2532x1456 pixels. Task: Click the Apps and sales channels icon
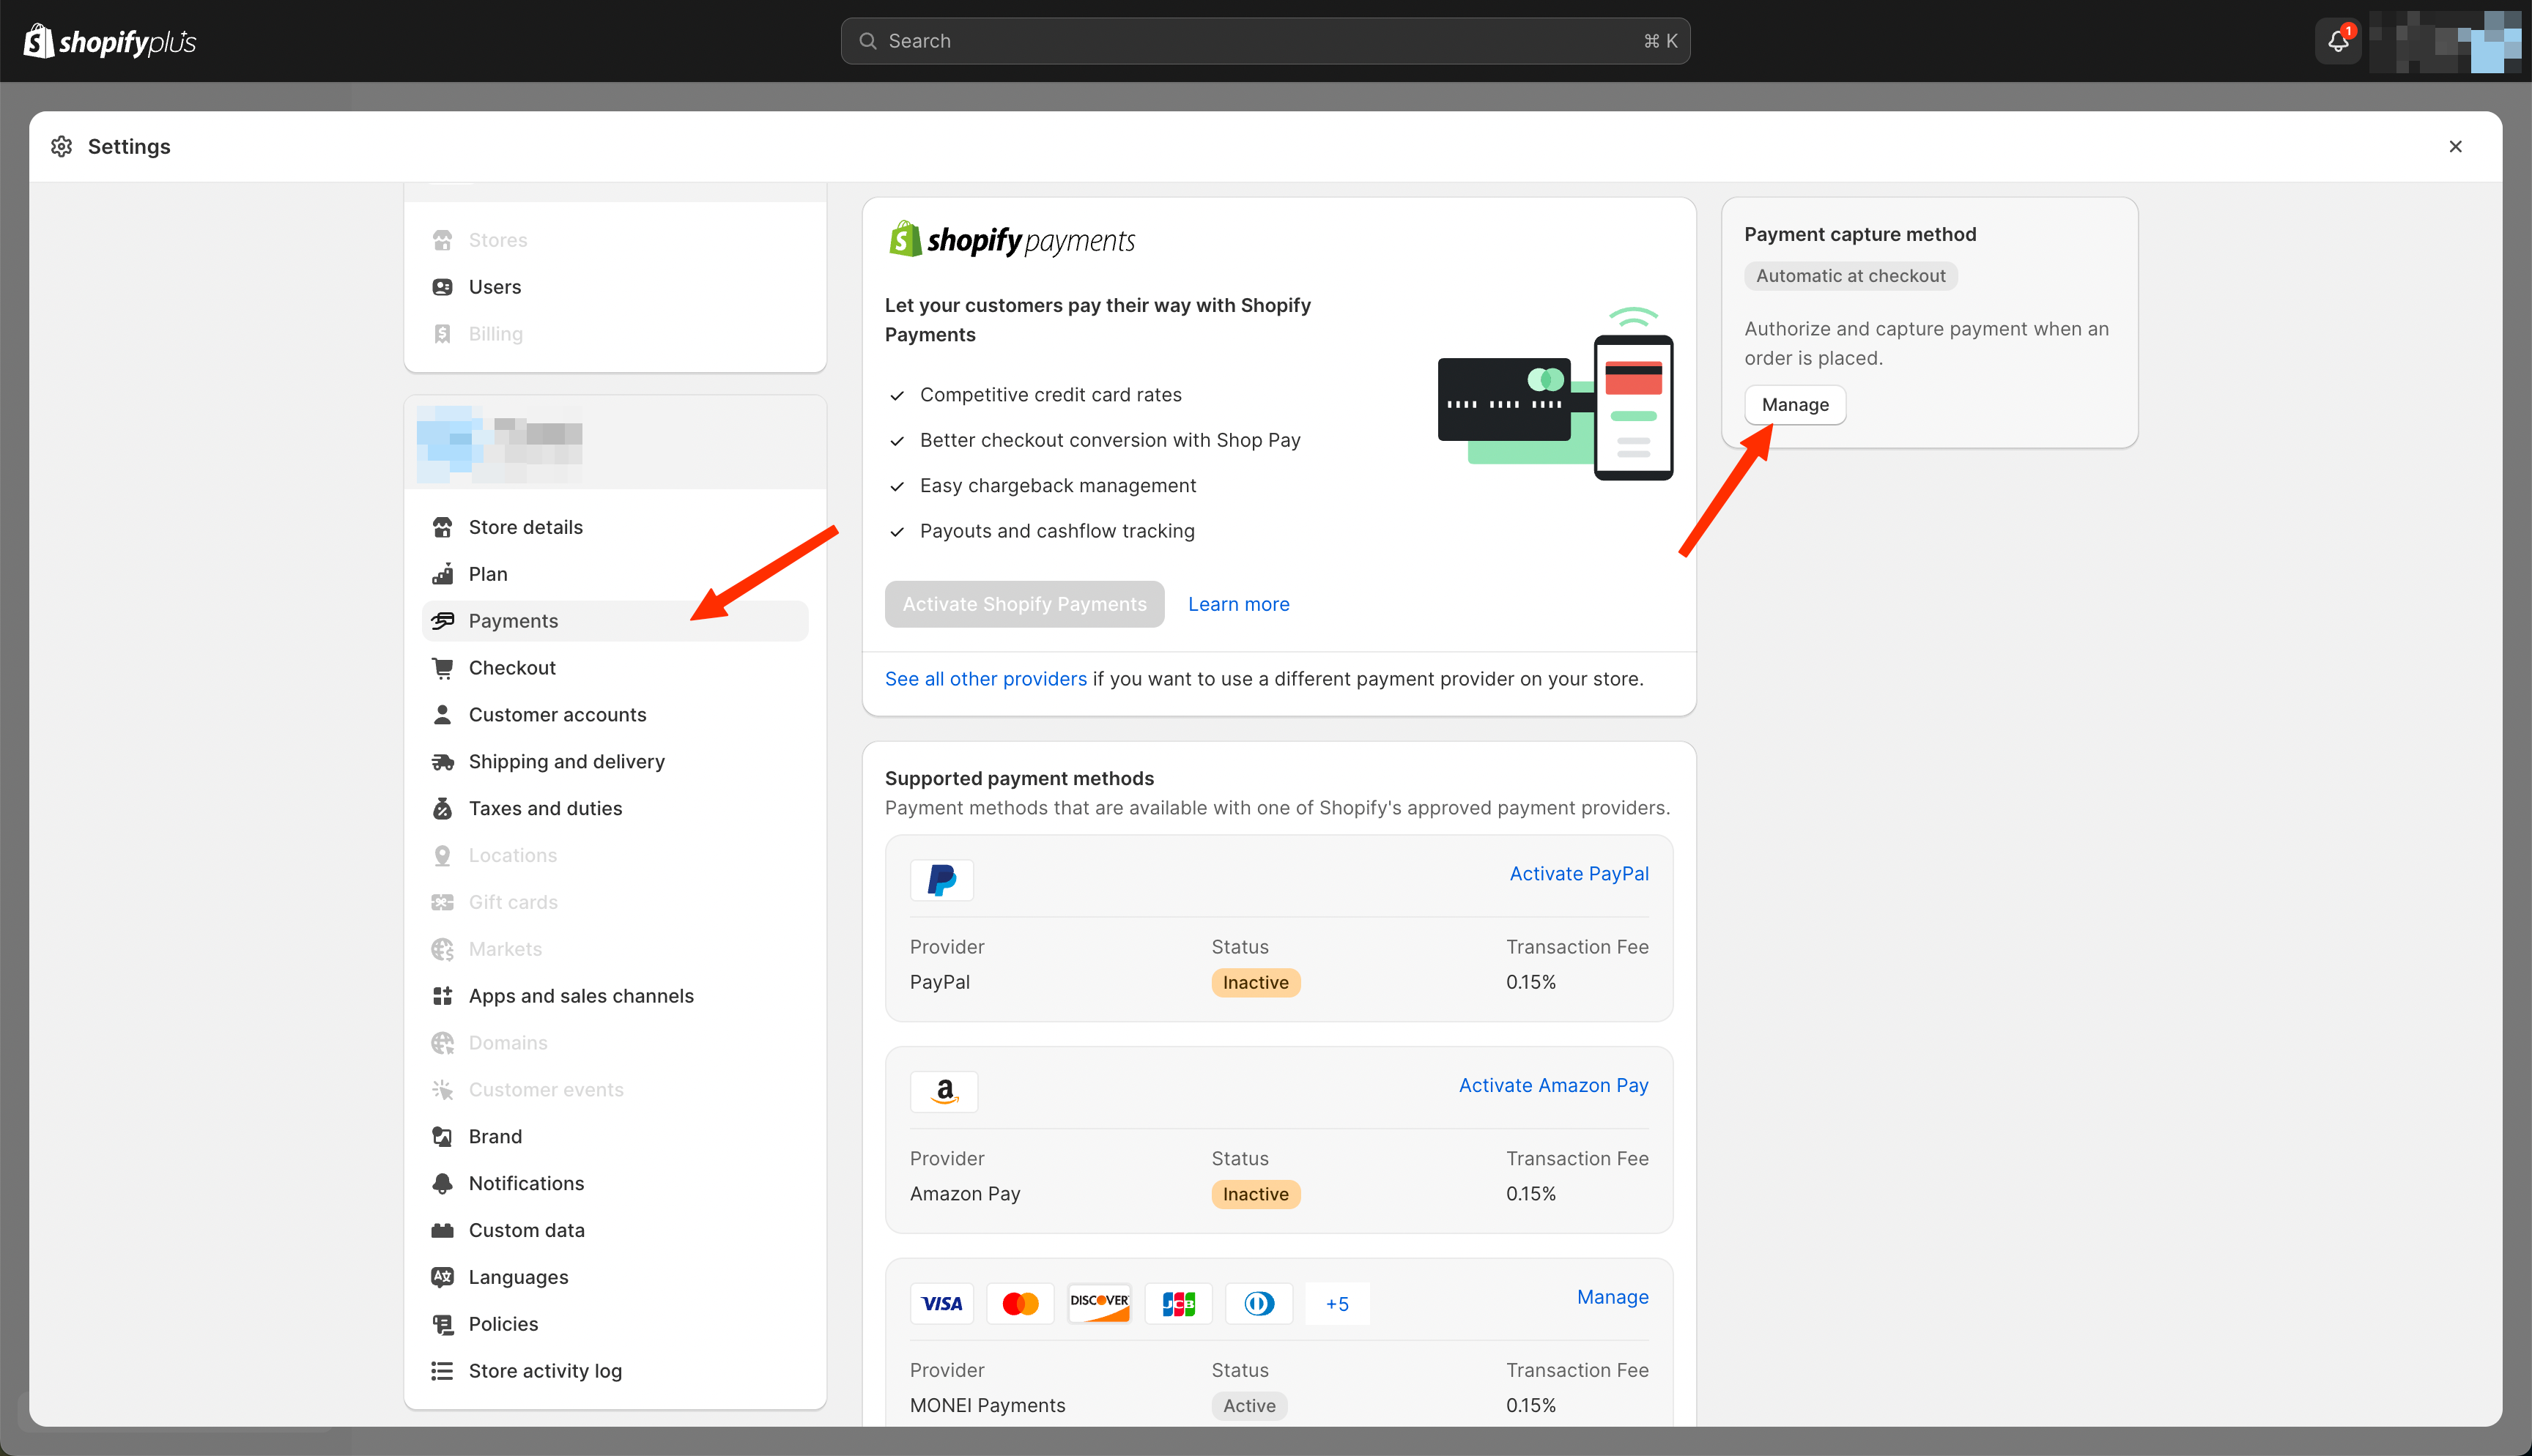click(442, 996)
